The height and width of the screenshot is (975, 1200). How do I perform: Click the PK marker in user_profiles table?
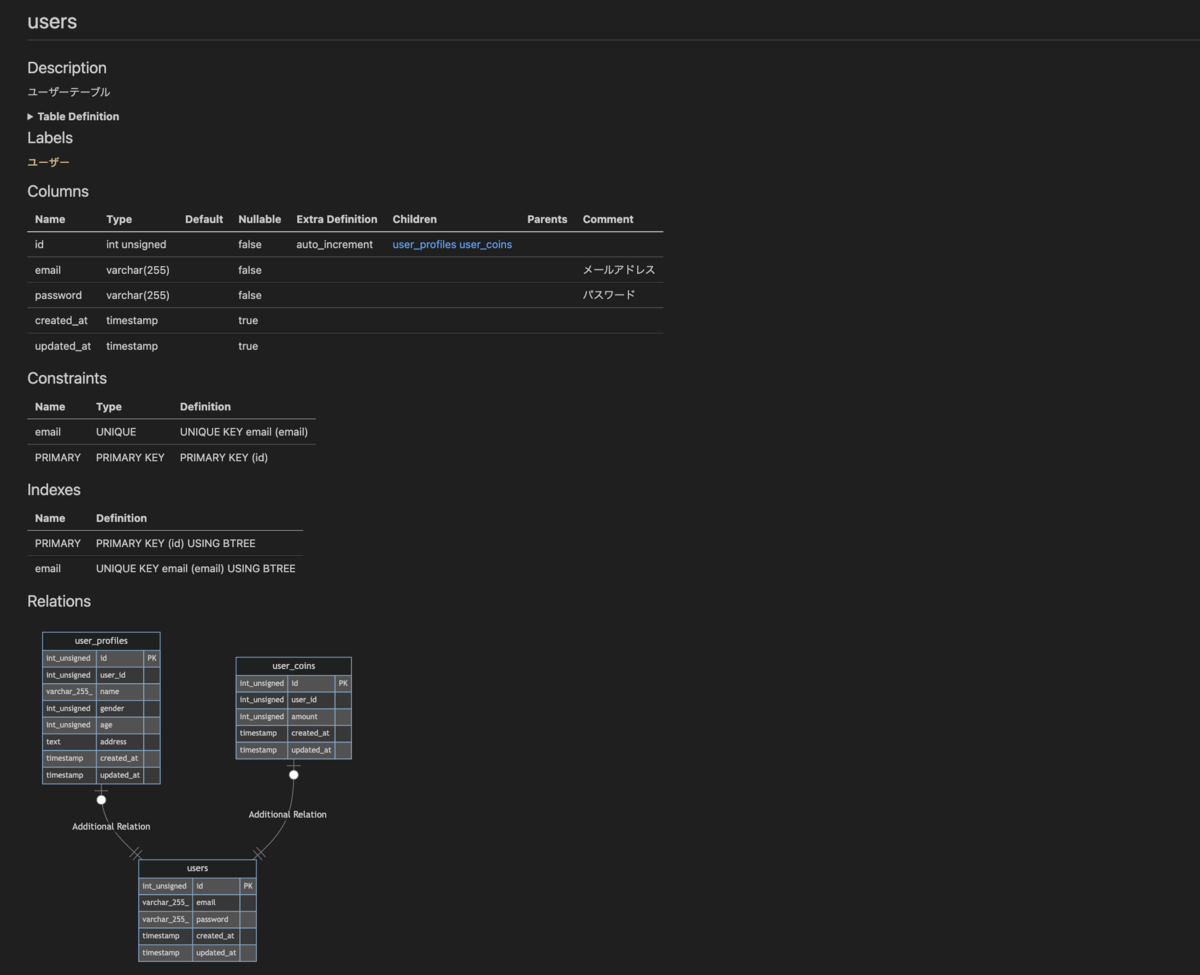tap(151, 658)
